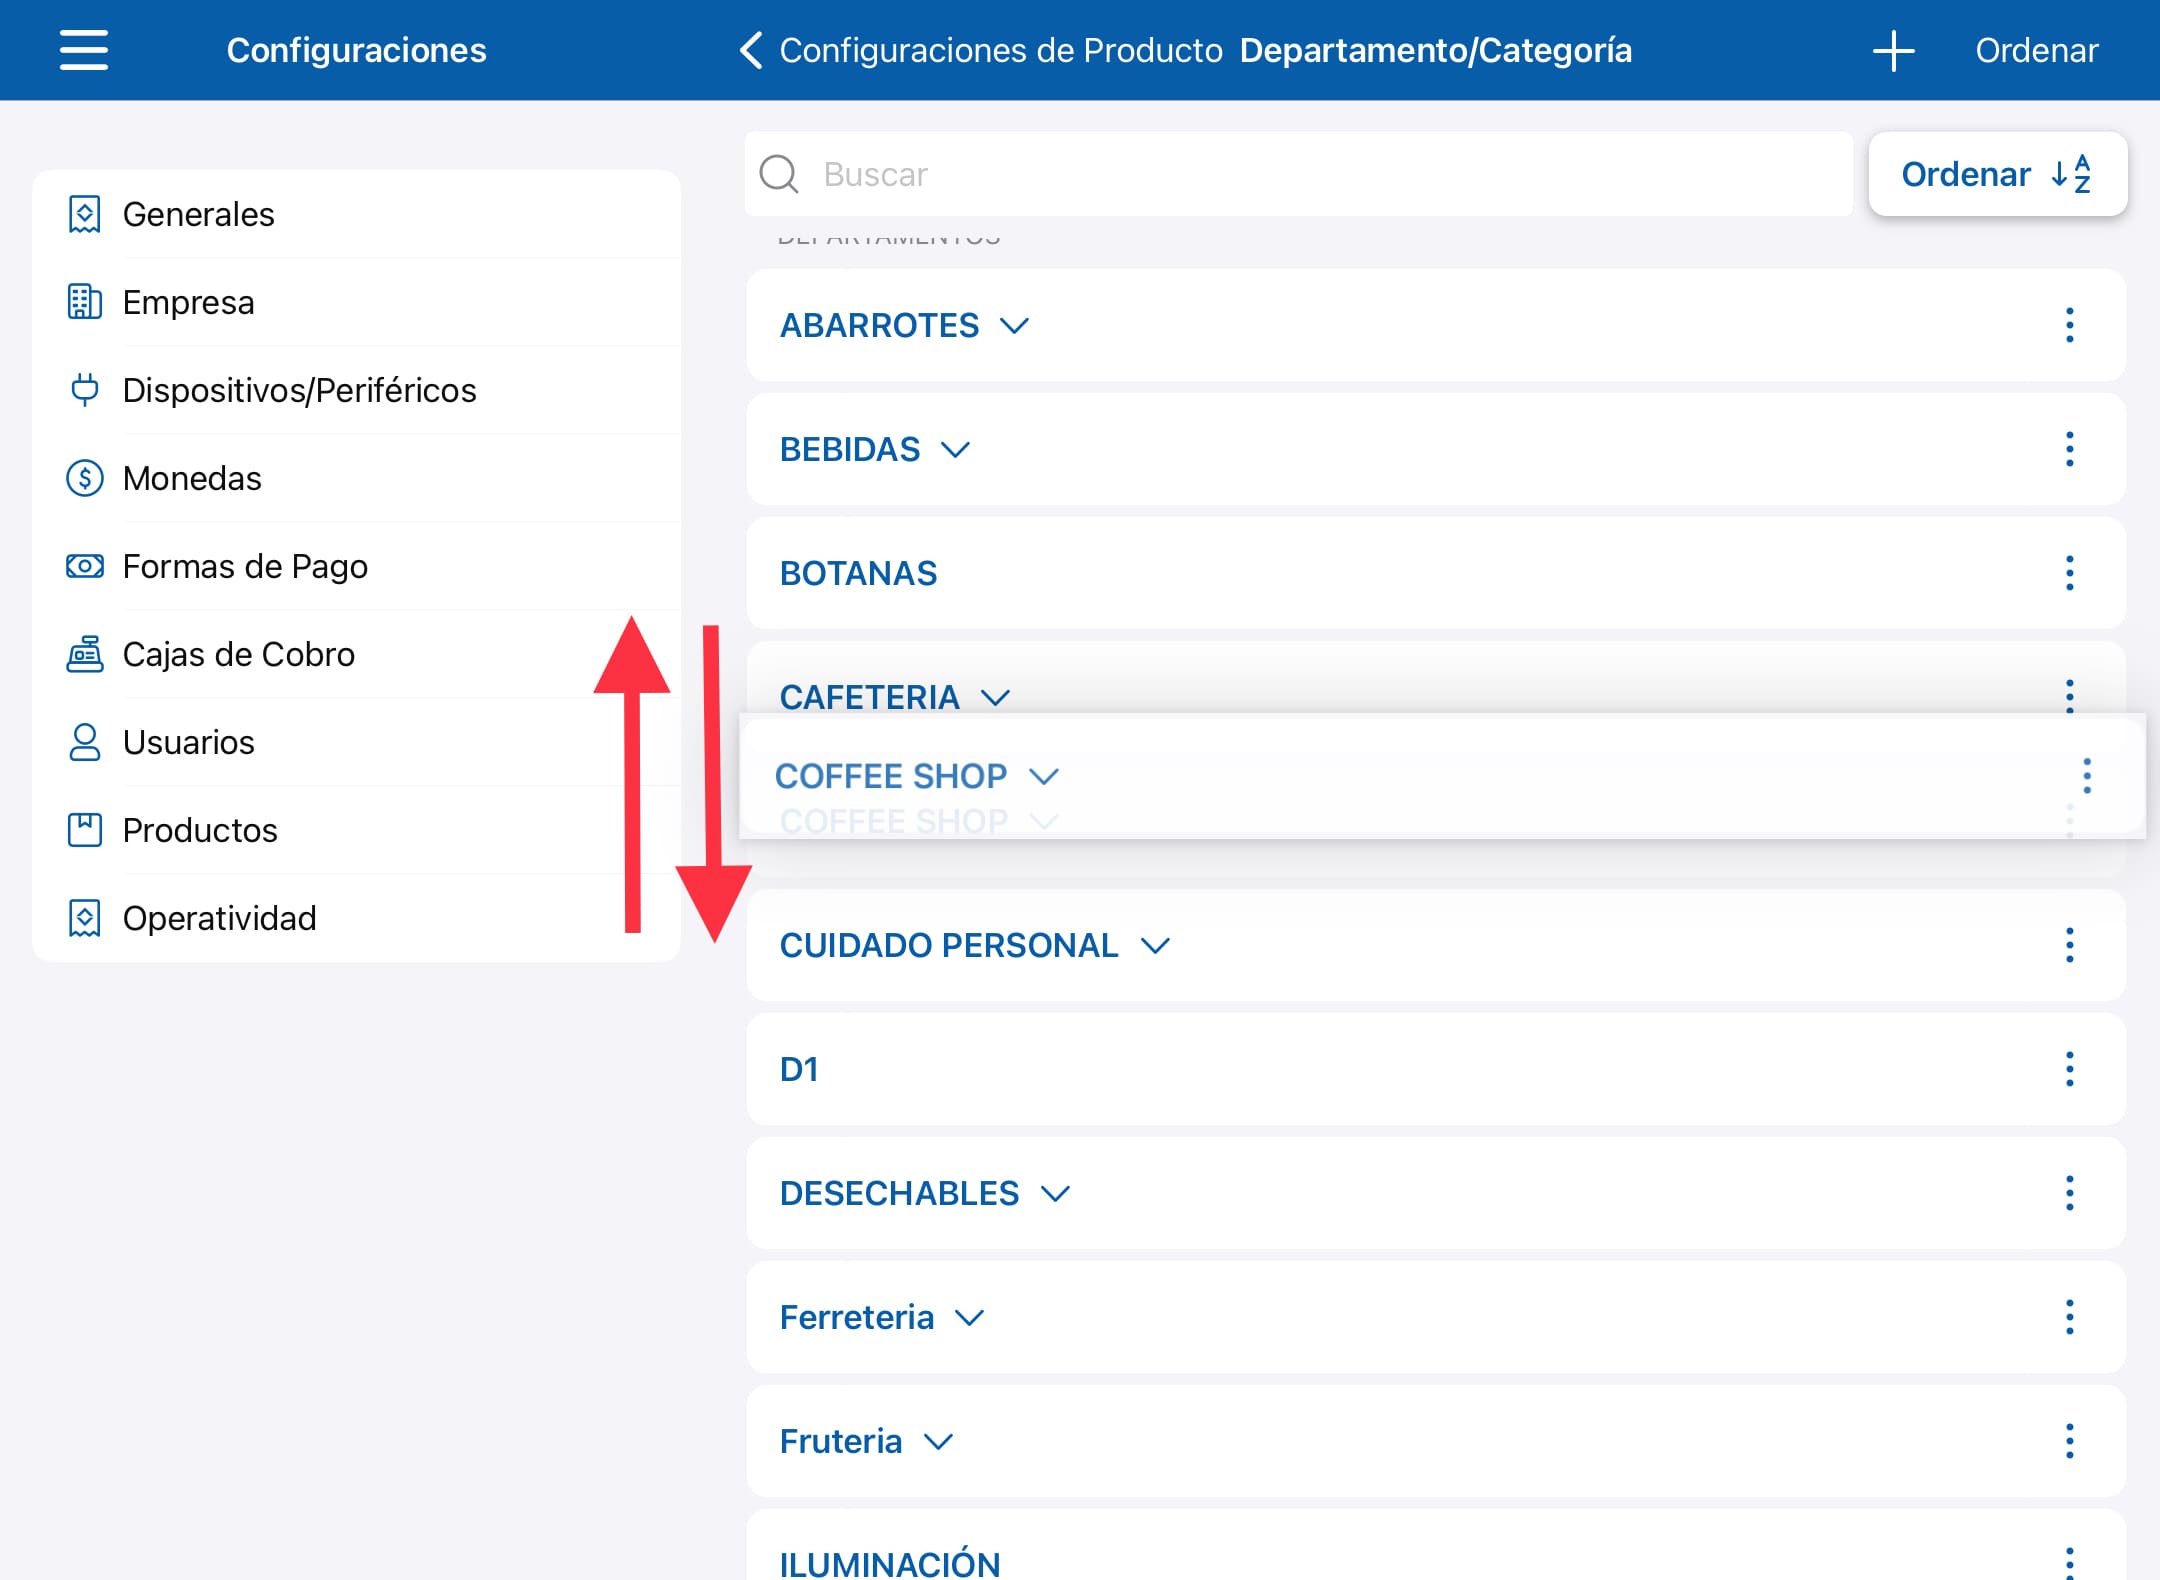Click the Fruteria department name
Viewport: 2160px width, 1580px height.
coord(841,1442)
